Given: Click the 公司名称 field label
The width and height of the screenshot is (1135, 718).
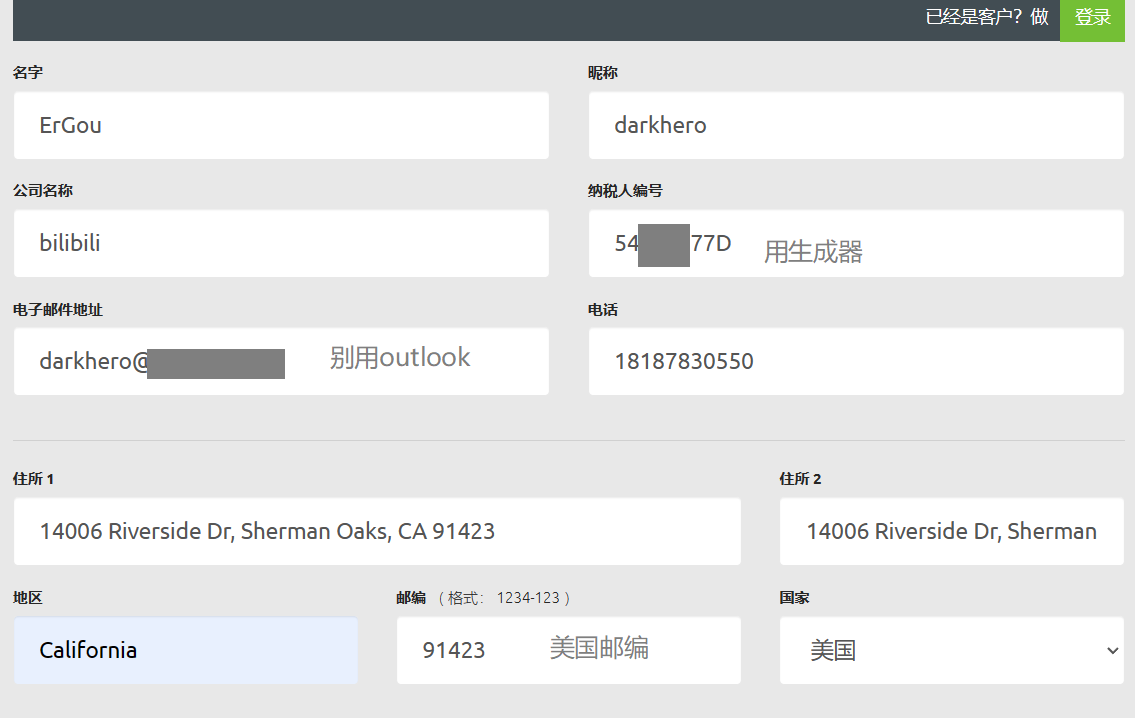Looking at the screenshot, I should [x=43, y=191].
